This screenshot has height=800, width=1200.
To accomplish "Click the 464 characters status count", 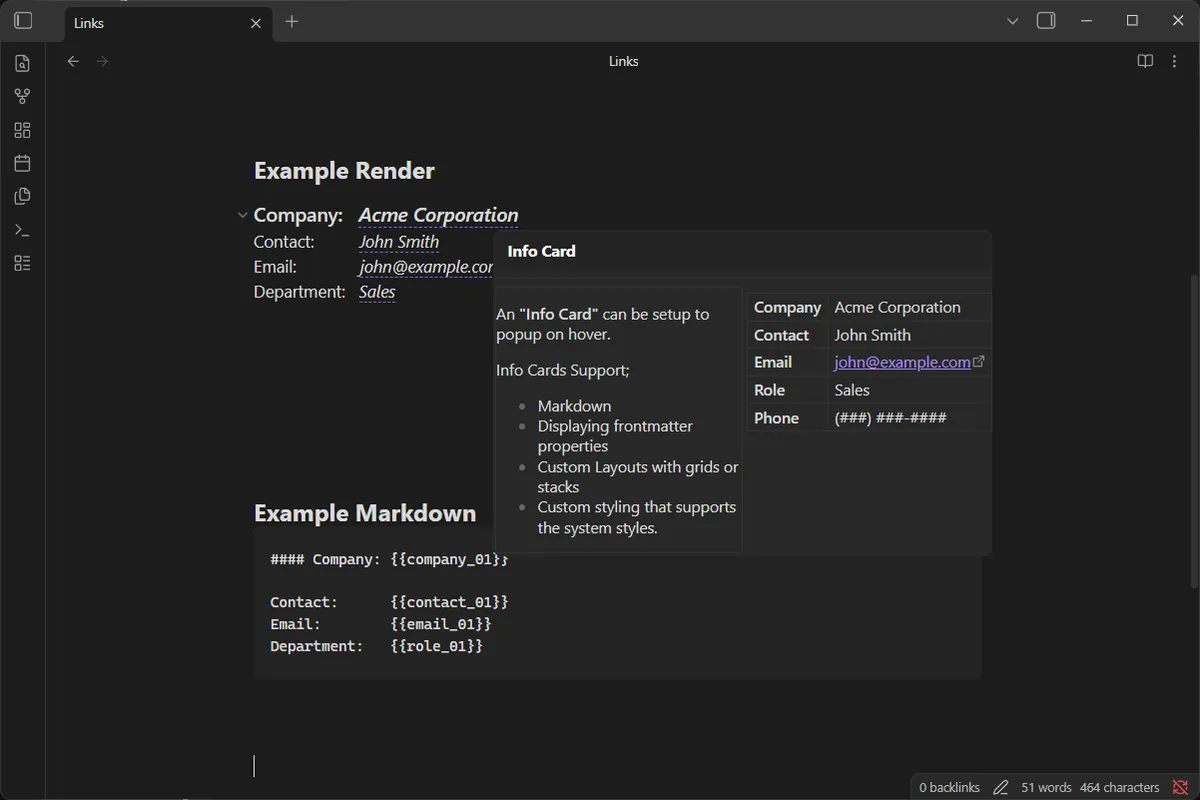I will point(1119,788).
